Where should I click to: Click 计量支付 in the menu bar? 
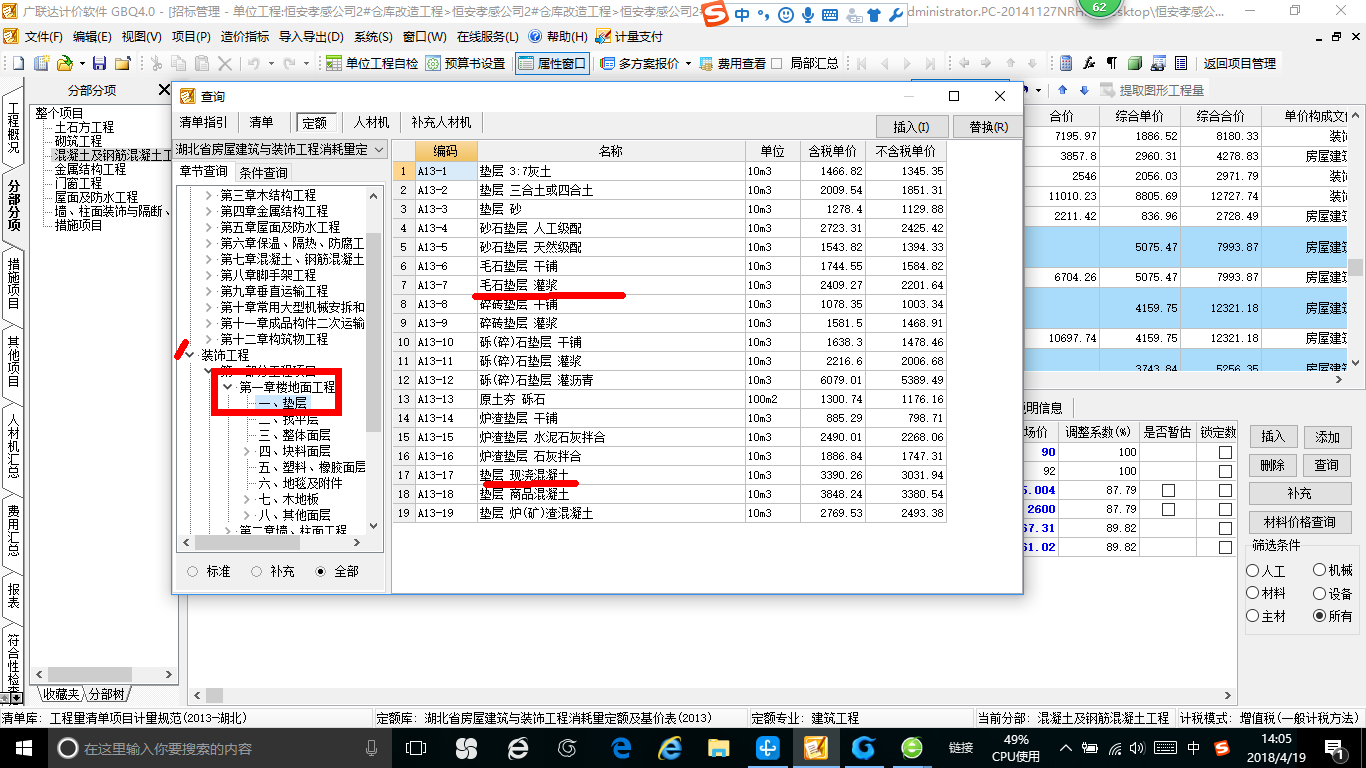[x=629, y=36]
